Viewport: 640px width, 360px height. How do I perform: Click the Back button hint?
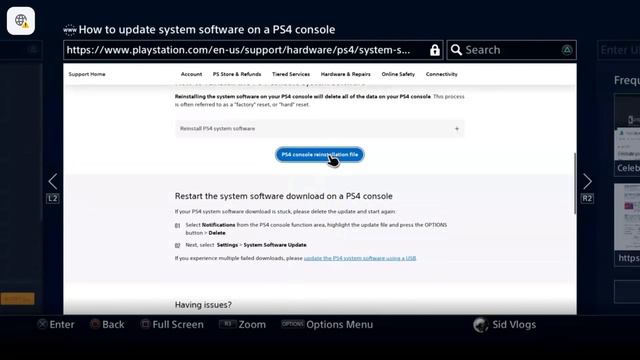(x=107, y=324)
